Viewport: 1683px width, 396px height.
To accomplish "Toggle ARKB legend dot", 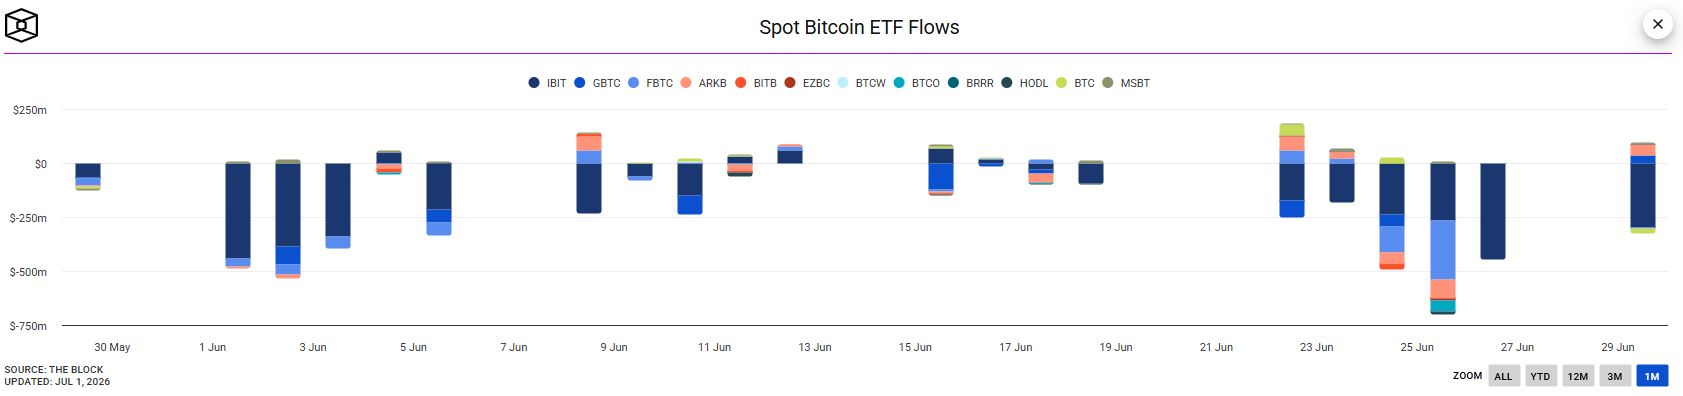I will click(686, 83).
